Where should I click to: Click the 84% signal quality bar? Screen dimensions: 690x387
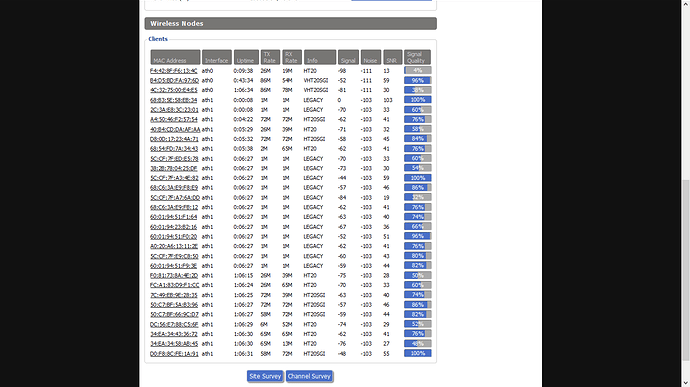[418, 139]
